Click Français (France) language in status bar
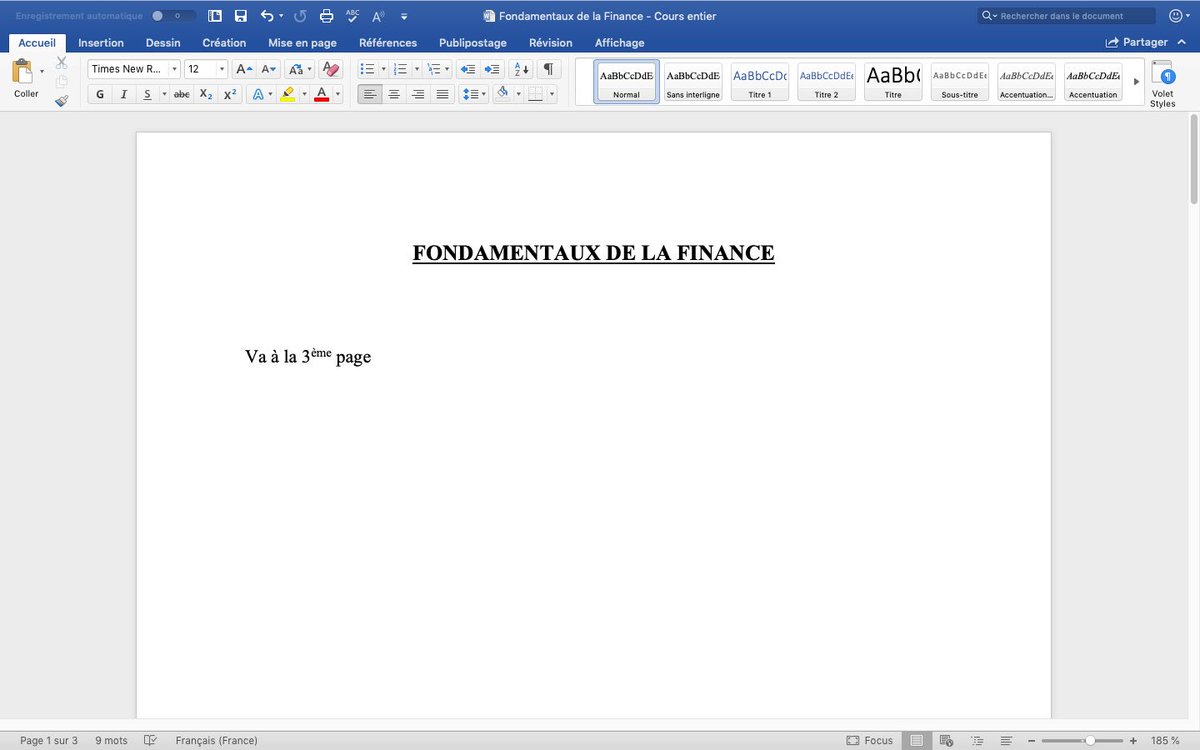Screen dimensions: 1200x750 [x=216, y=740]
